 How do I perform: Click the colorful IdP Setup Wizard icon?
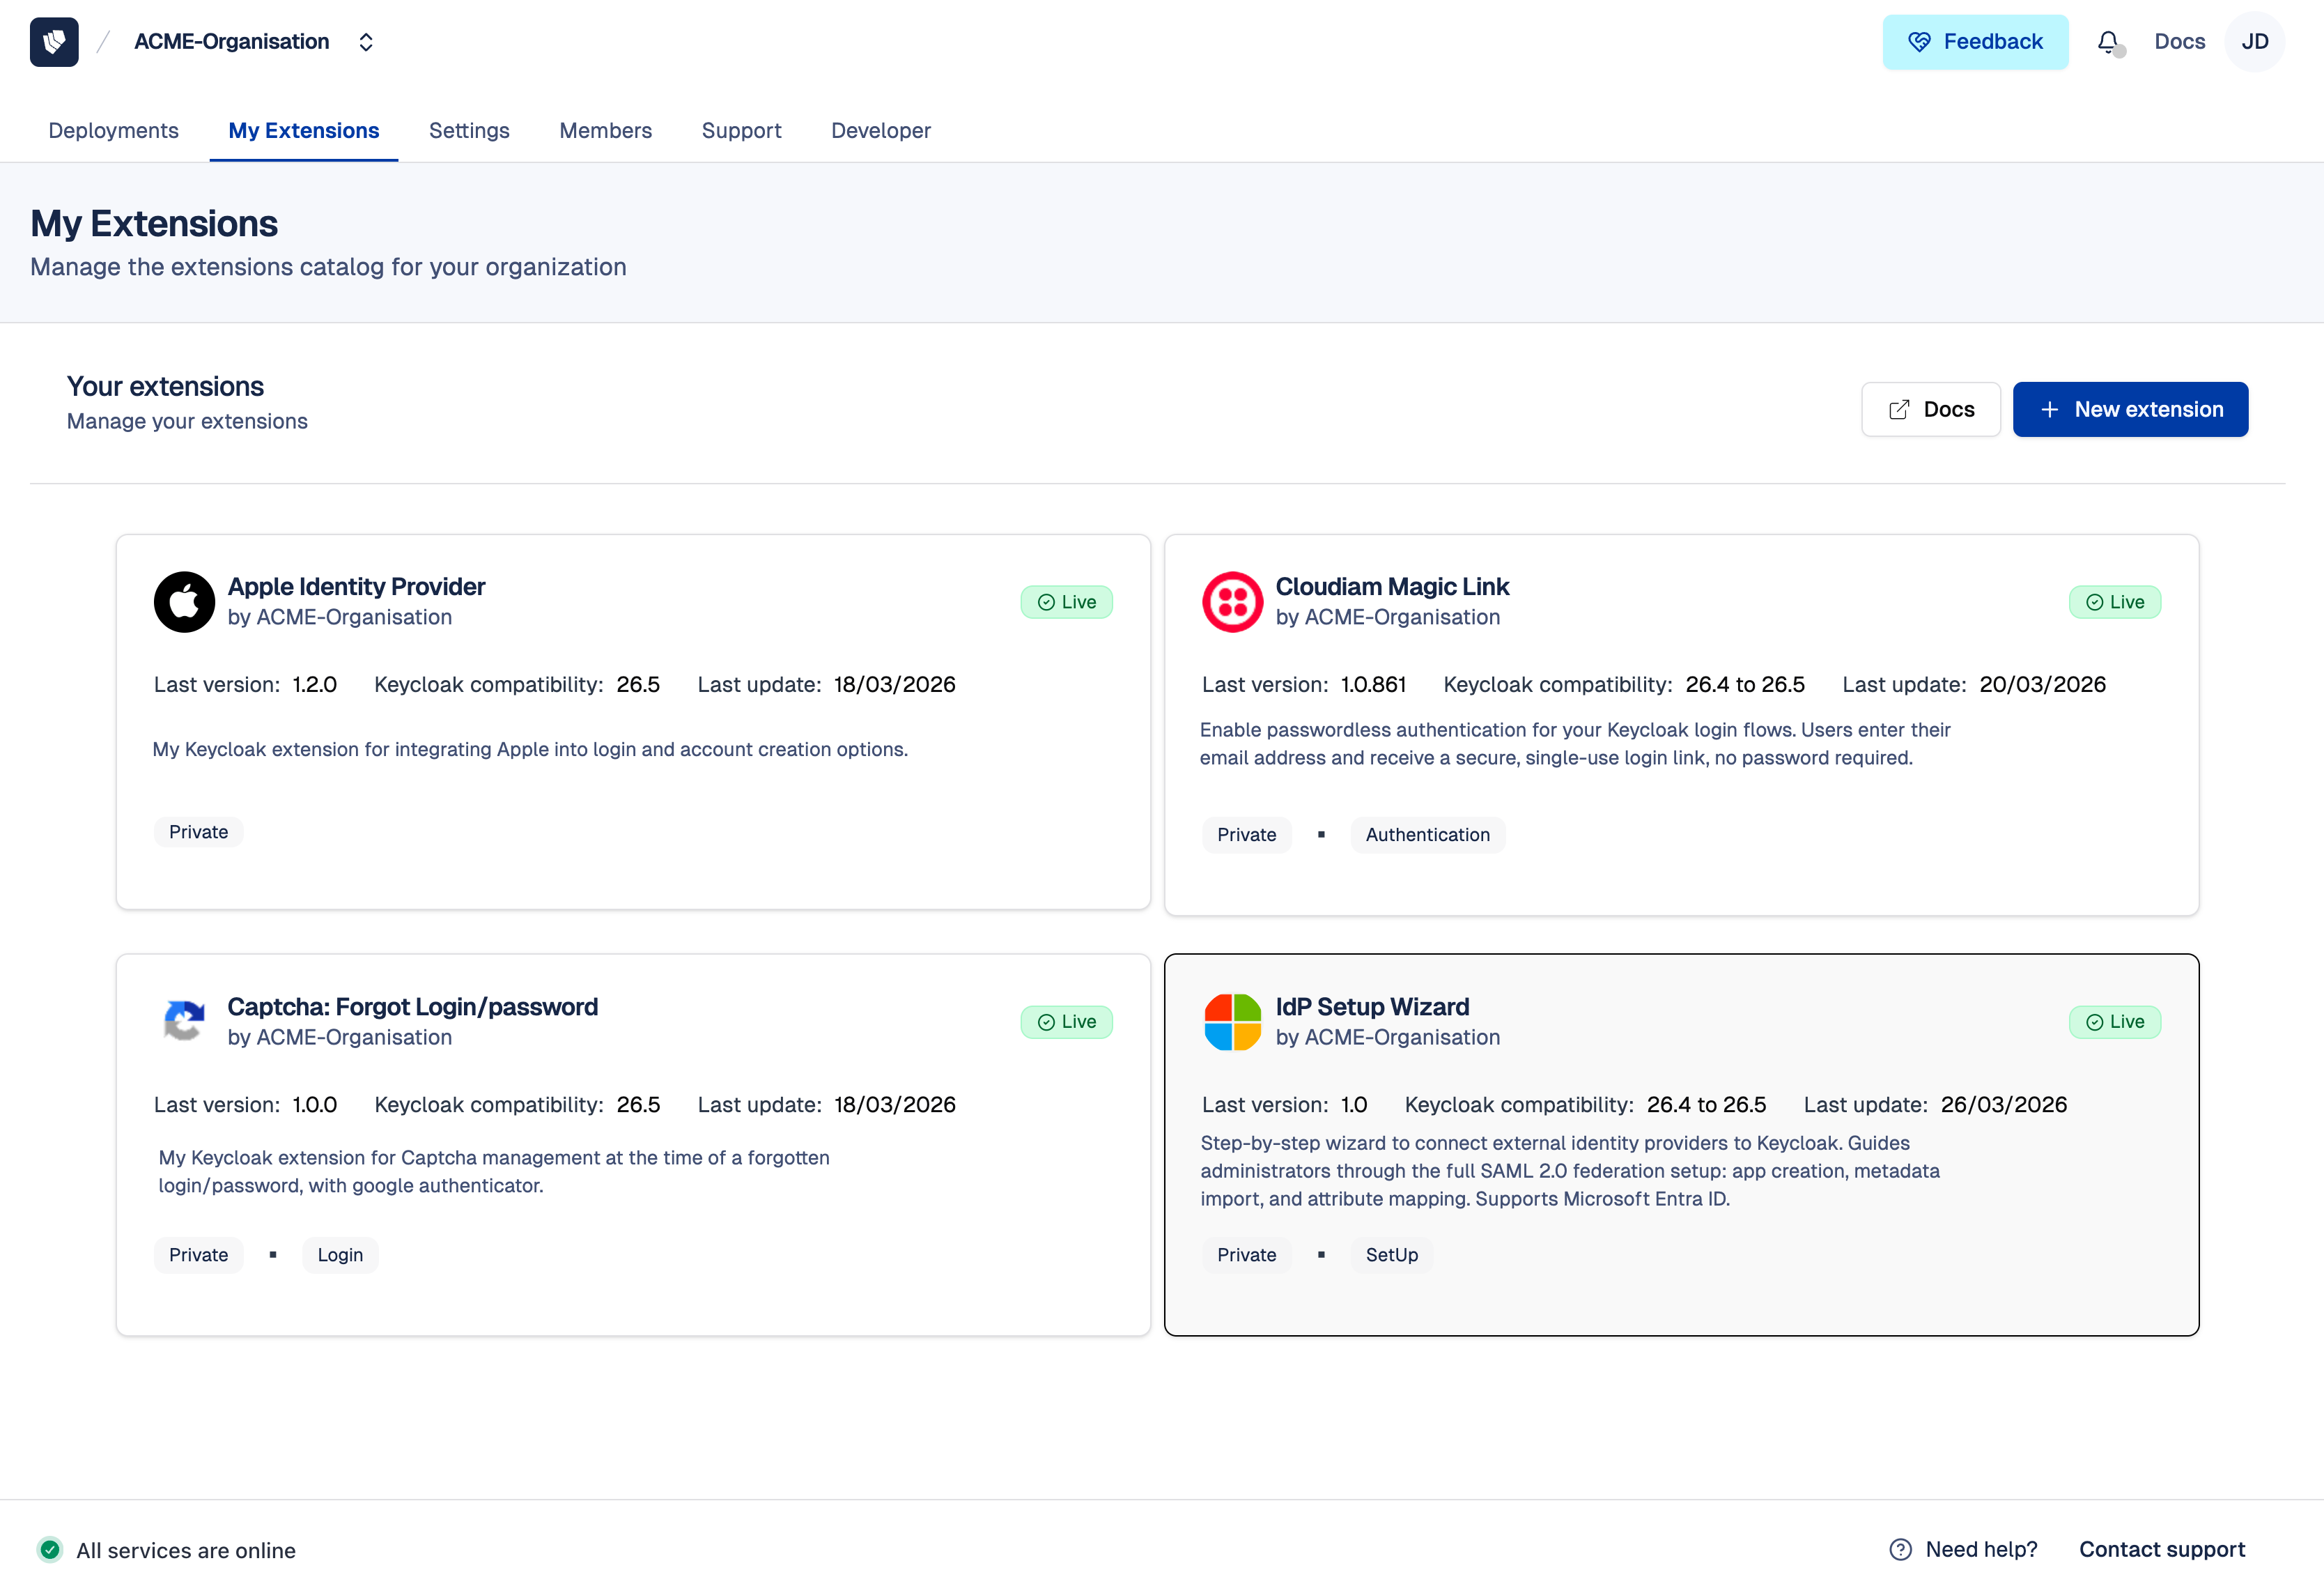tap(1232, 1022)
